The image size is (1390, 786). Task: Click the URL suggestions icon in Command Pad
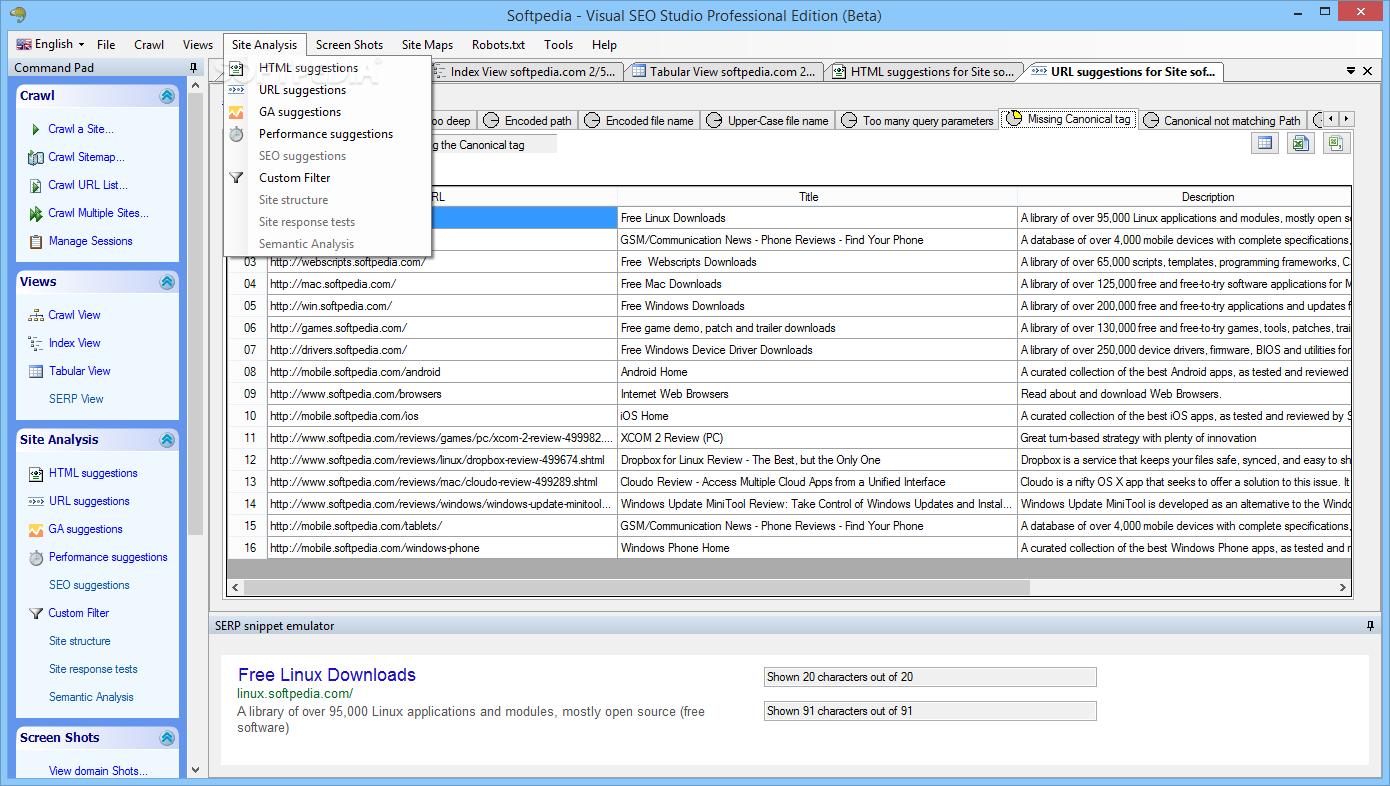click(x=36, y=501)
